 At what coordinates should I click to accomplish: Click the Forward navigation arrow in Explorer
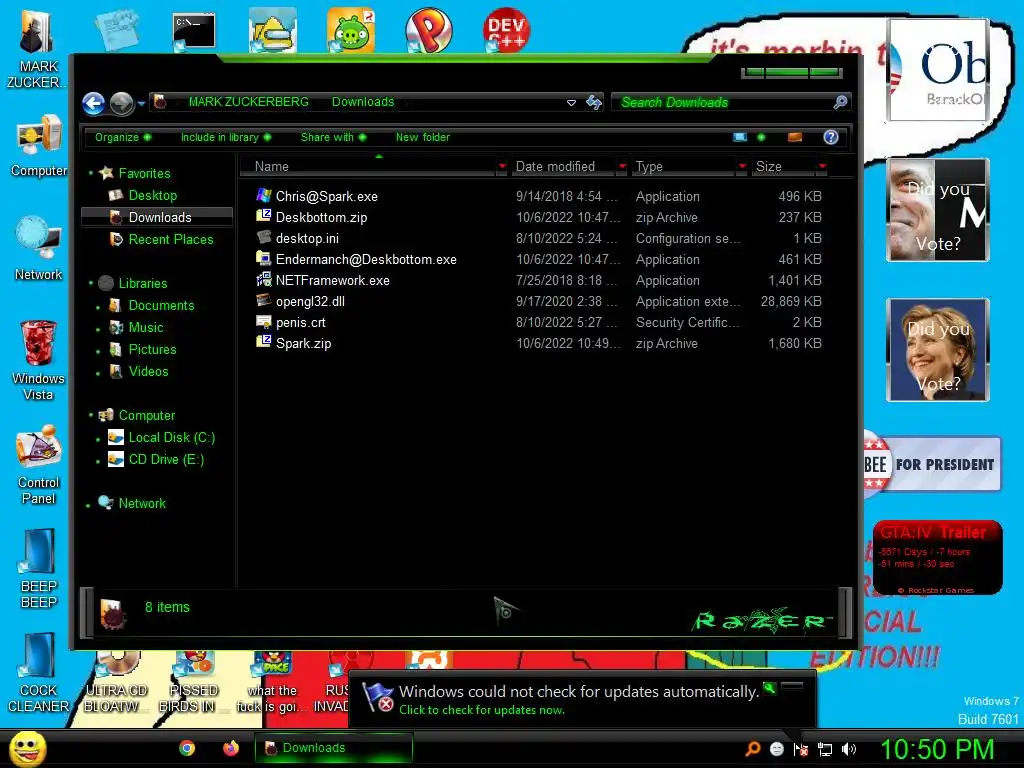(x=121, y=103)
